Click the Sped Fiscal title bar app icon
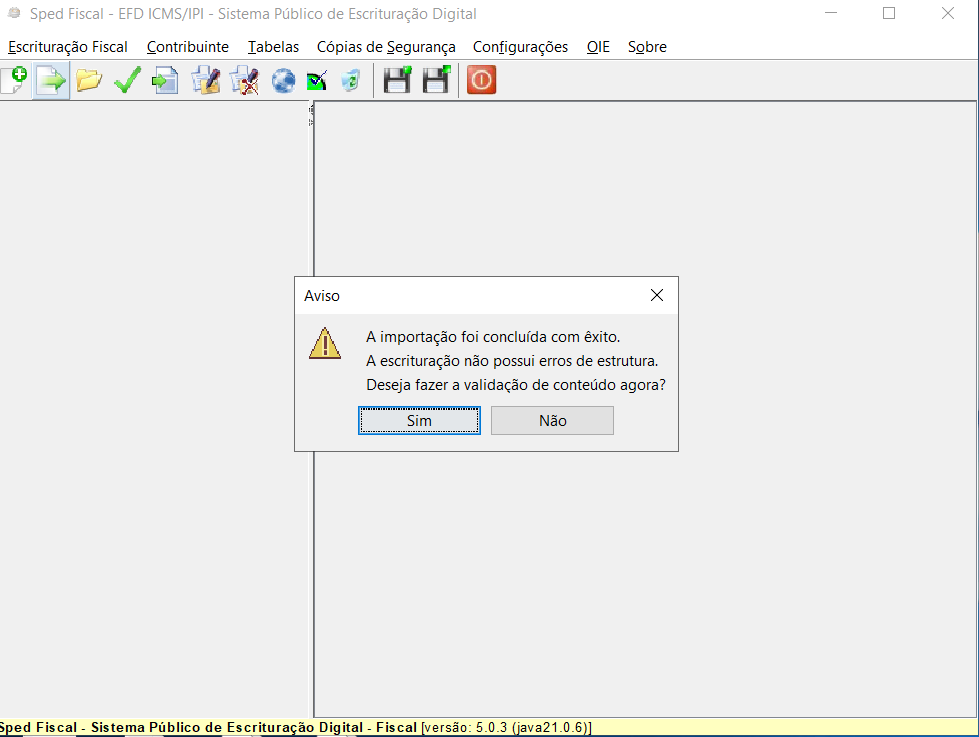This screenshot has width=979, height=737. coord(14,13)
